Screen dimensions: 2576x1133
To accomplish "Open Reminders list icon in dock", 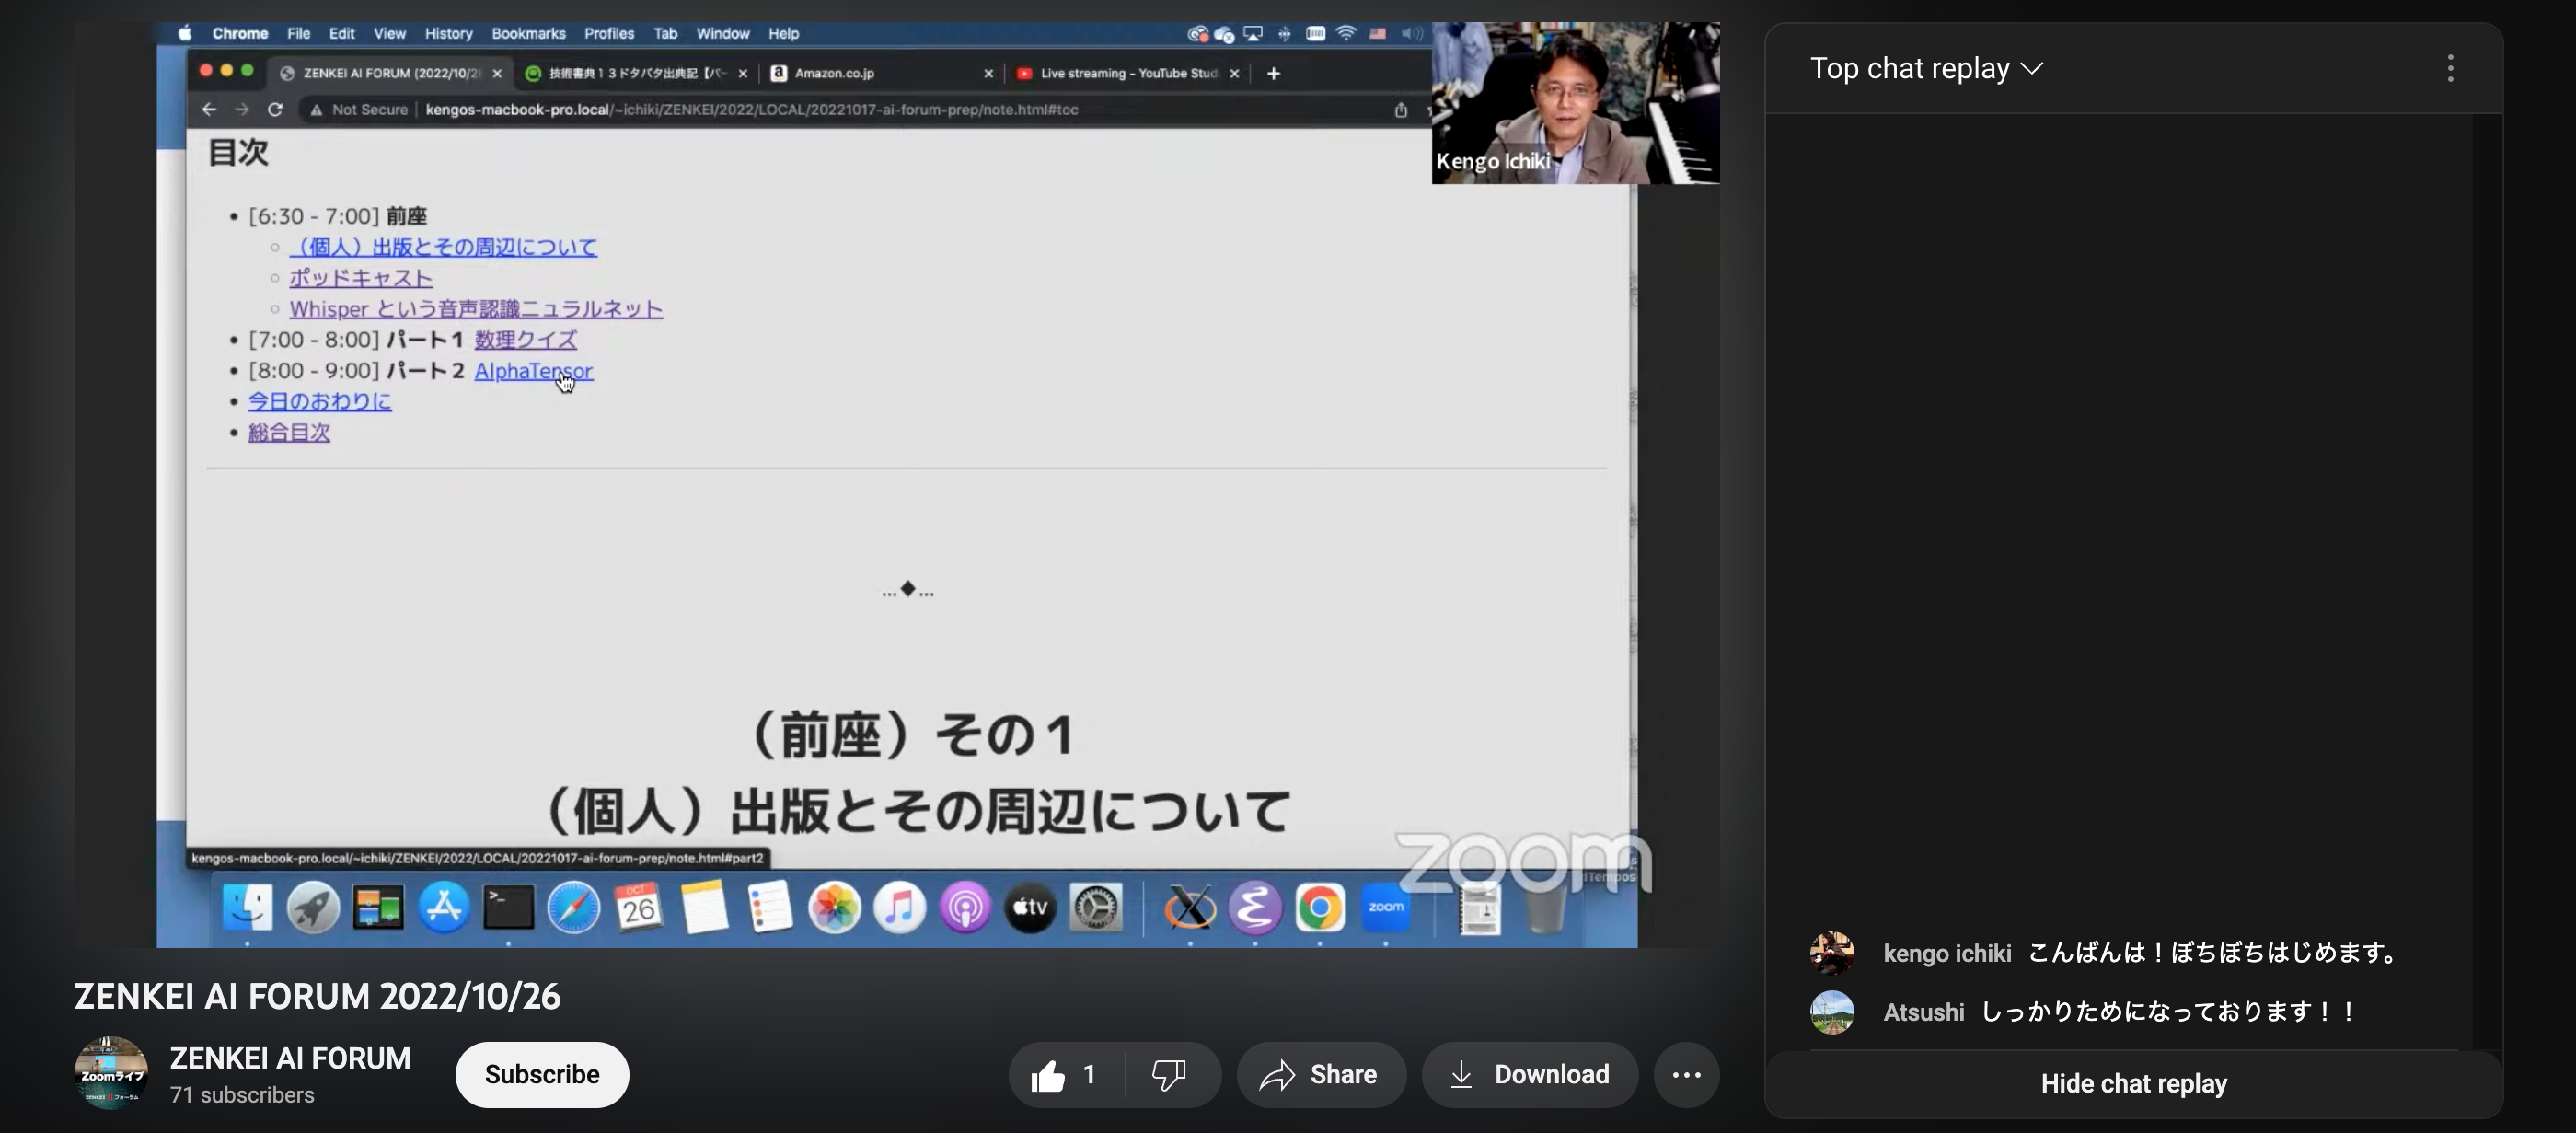I will click(770, 908).
